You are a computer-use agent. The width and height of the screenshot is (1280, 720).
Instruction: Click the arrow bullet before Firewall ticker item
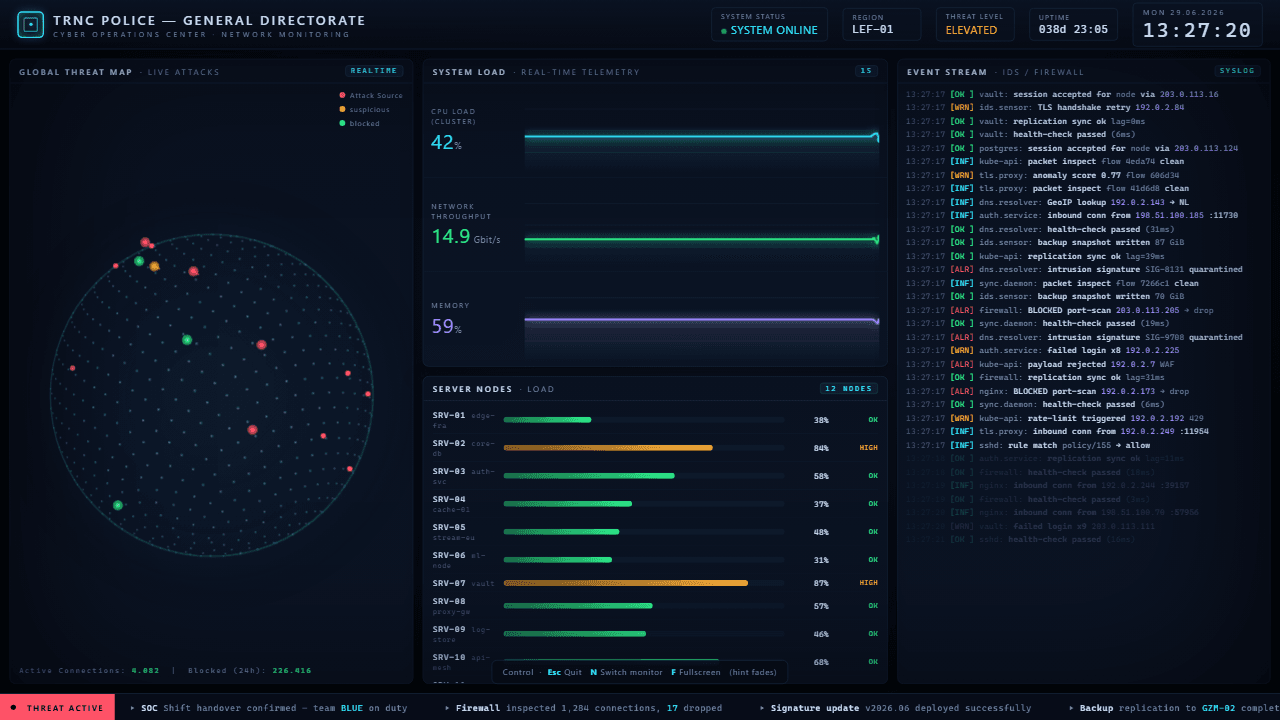(x=447, y=708)
